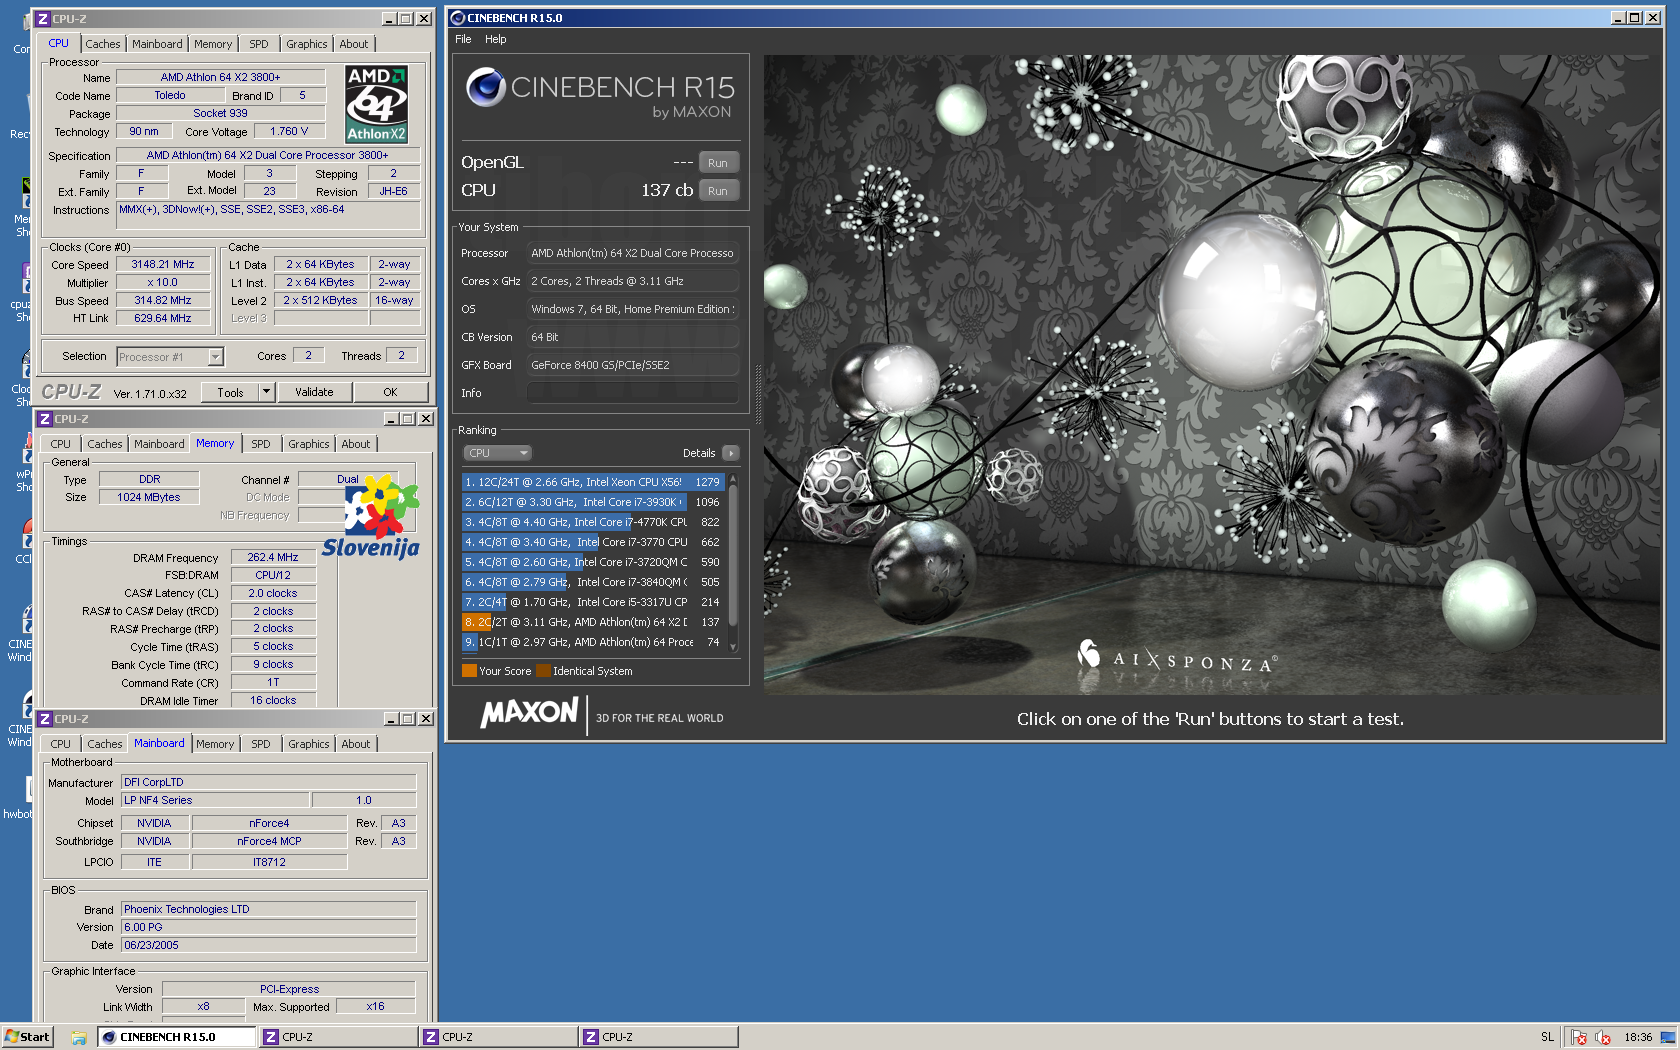The image size is (1680, 1050).
Task: Click the Core Voltage value 1.760 V
Action: coord(289,131)
